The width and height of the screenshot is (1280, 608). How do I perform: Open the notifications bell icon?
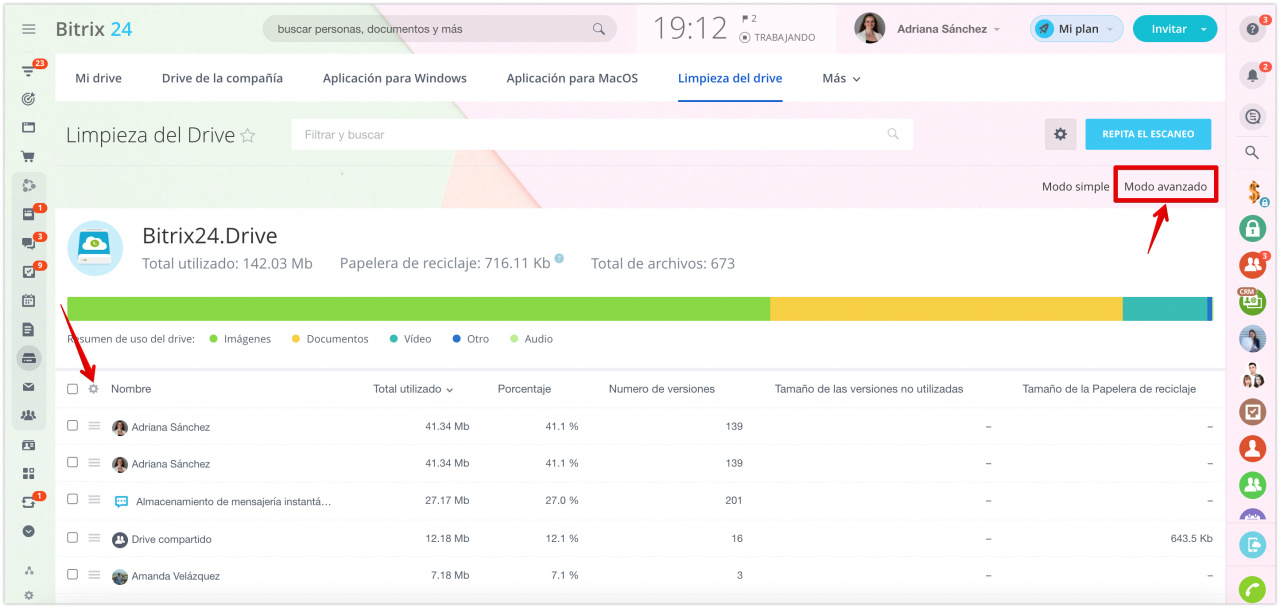coord(1252,75)
